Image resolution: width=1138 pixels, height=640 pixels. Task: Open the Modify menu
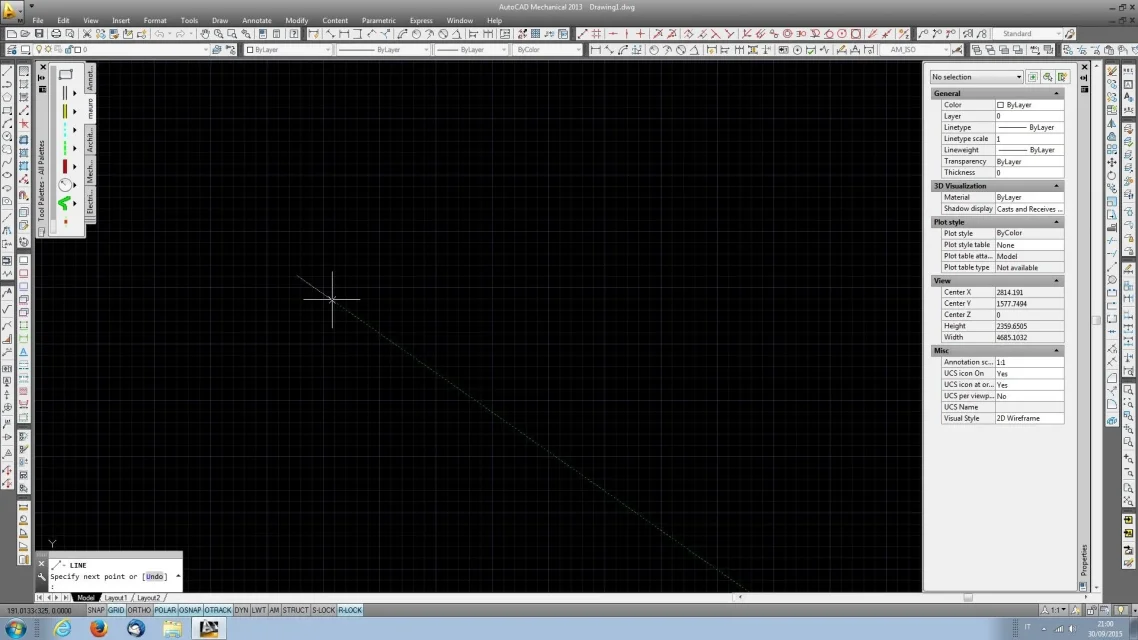point(296,20)
